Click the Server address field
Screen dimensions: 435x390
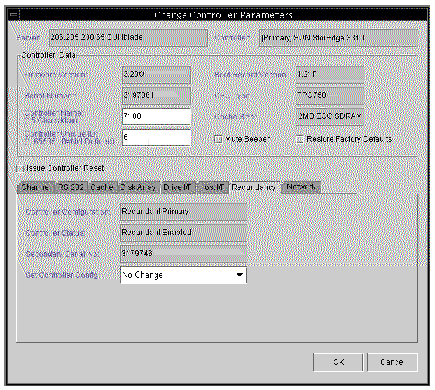pos(128,37)
